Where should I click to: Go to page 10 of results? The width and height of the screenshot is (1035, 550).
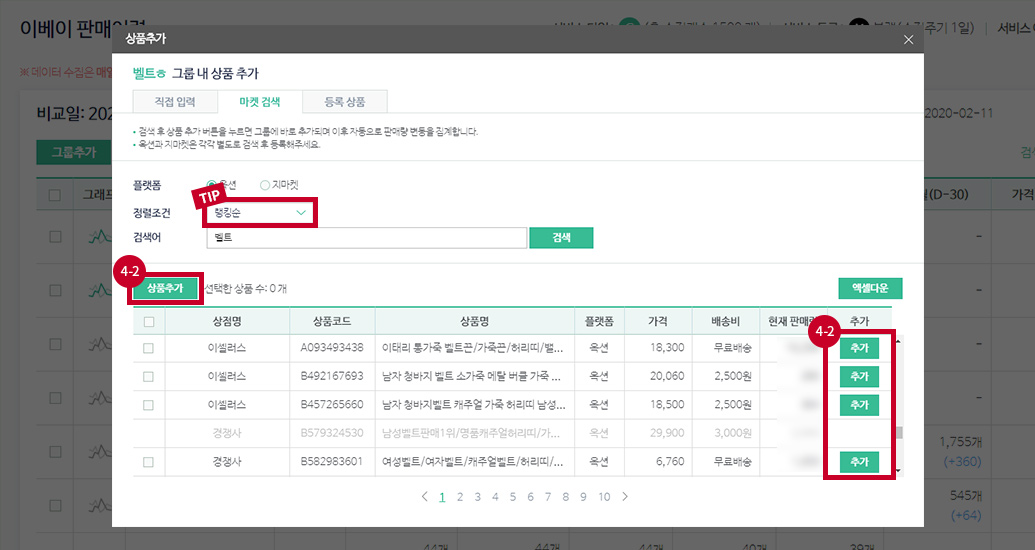(604, 497)
